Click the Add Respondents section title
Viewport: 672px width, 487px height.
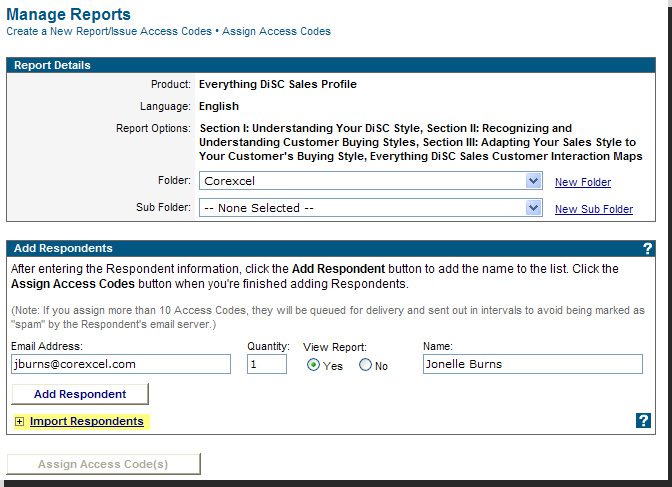point(63,248)
